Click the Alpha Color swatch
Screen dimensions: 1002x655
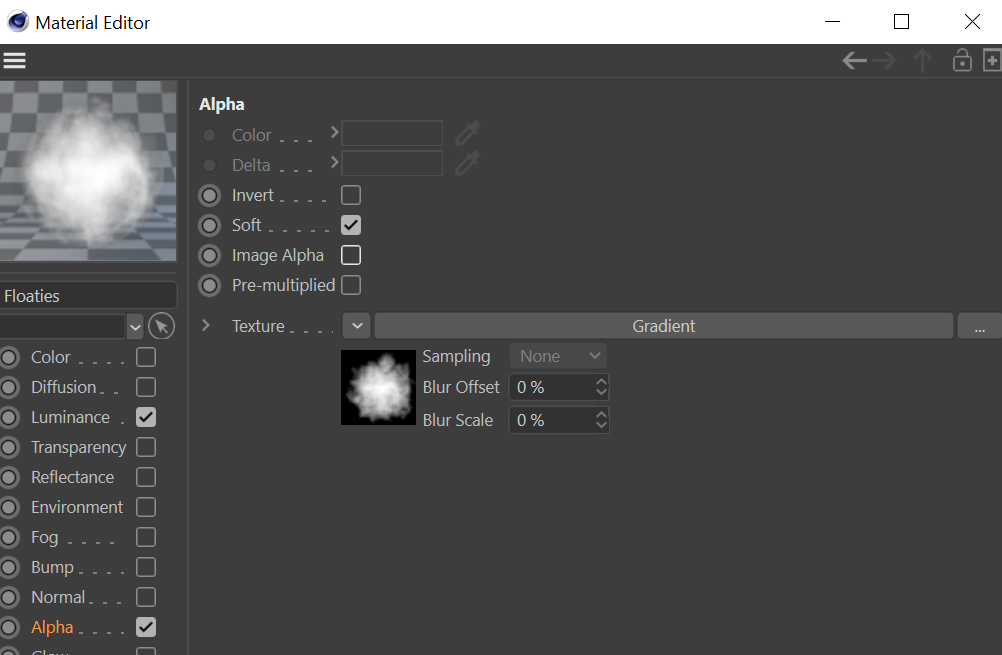[392, 134]
